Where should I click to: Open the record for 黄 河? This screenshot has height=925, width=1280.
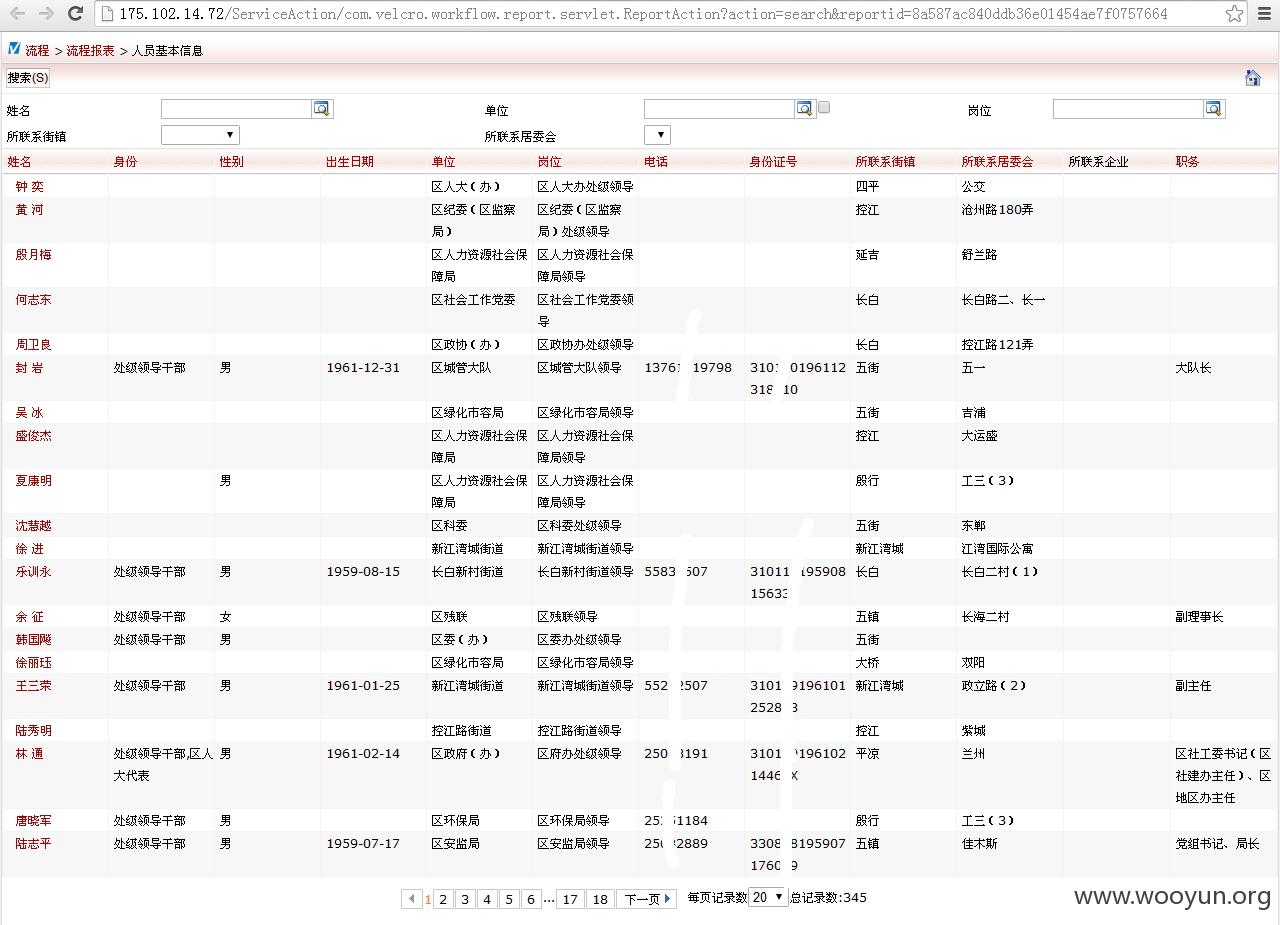click(x=29, y=210)
